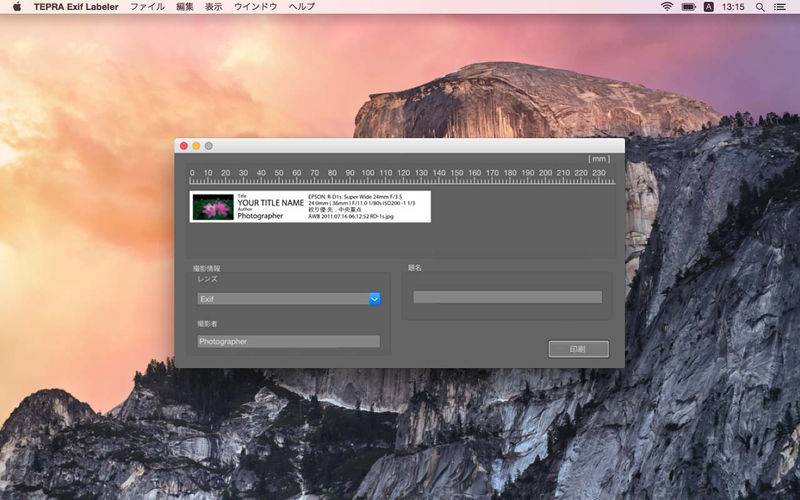Open Spotlight search magnifier icon
This screenshot has width=800, height=500.
(x=760, y=7)
